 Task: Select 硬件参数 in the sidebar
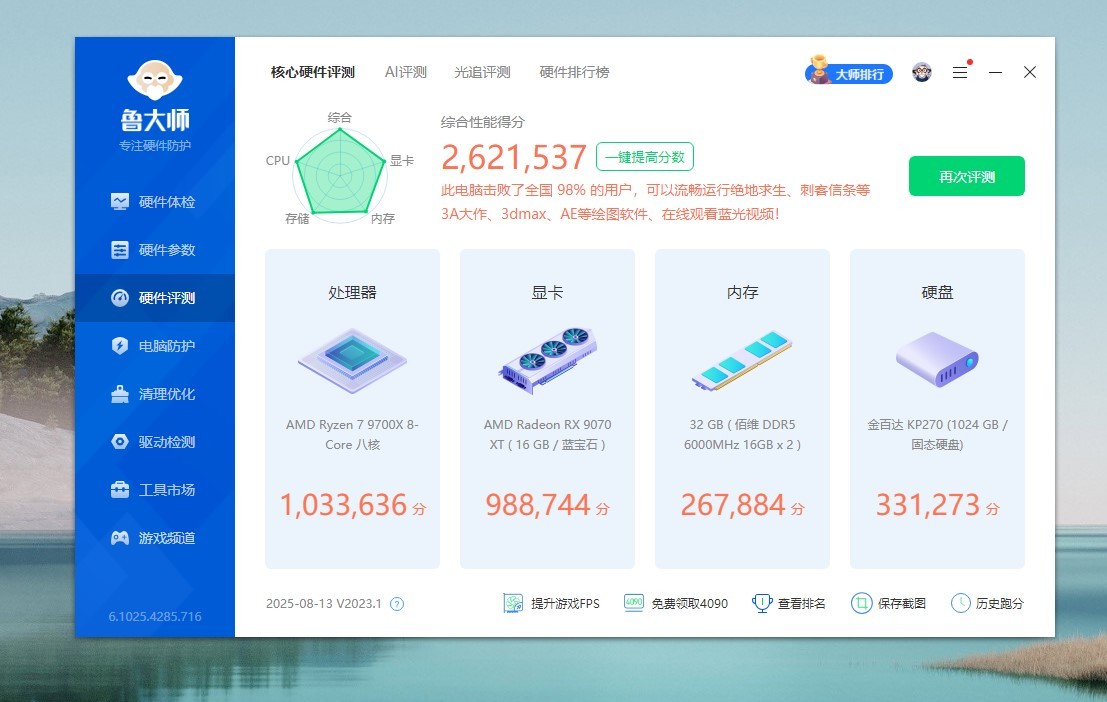pos(153,250)
